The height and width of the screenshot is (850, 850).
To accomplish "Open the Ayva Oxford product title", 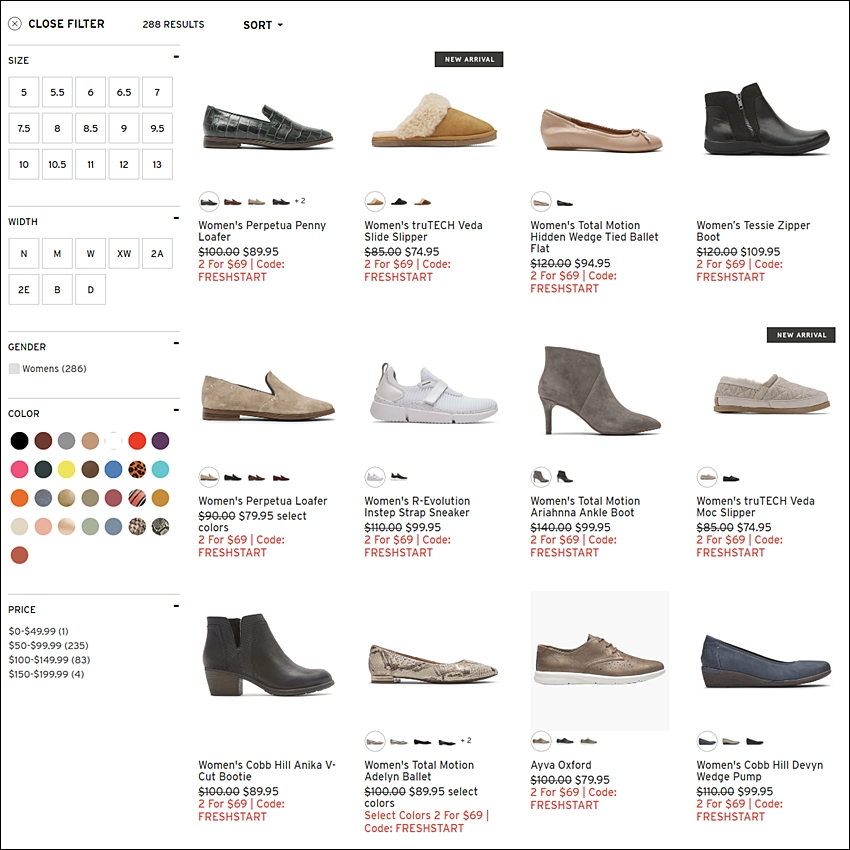I will tap(561, 765).
